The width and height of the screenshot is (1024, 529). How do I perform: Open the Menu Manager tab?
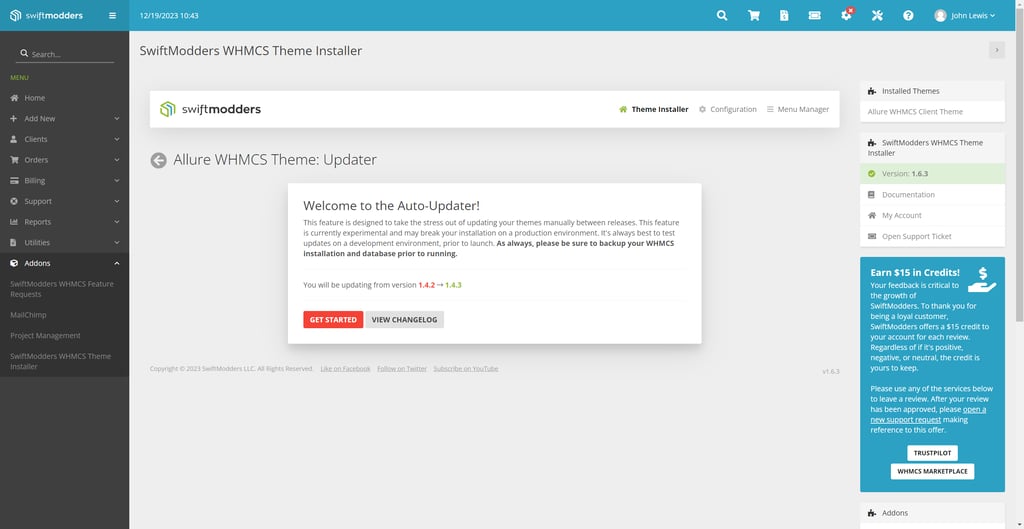click(x=797, y=109)
